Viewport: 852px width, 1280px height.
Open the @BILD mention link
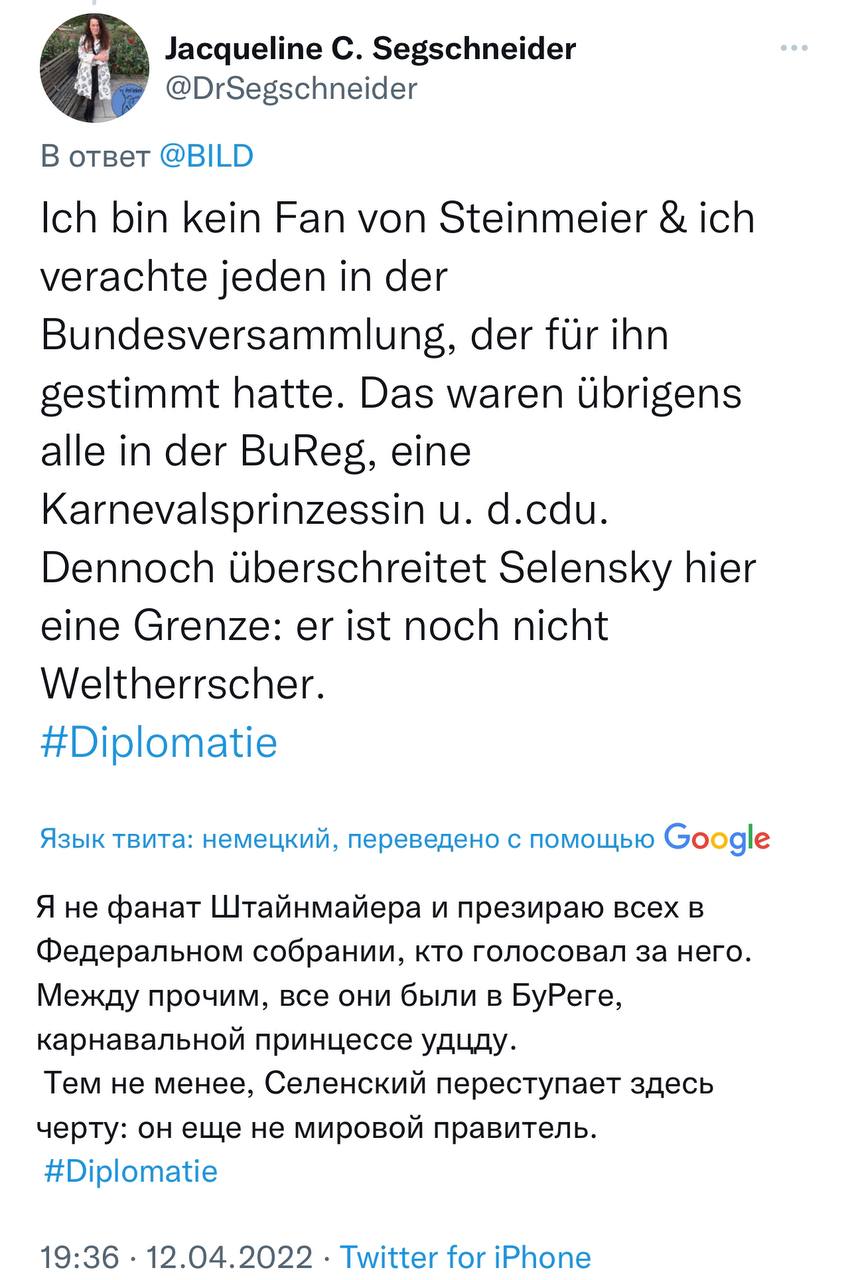[206, 156]
